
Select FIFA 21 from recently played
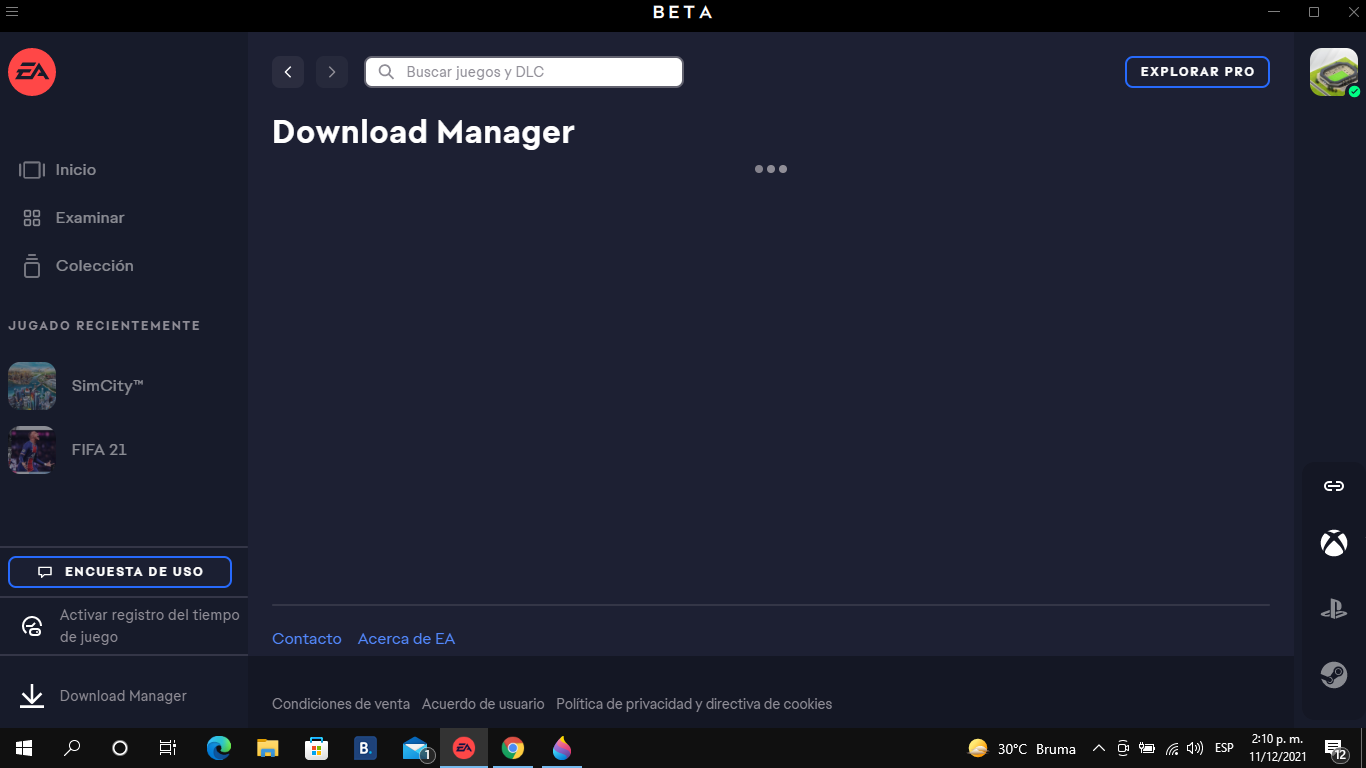(68, 450)
